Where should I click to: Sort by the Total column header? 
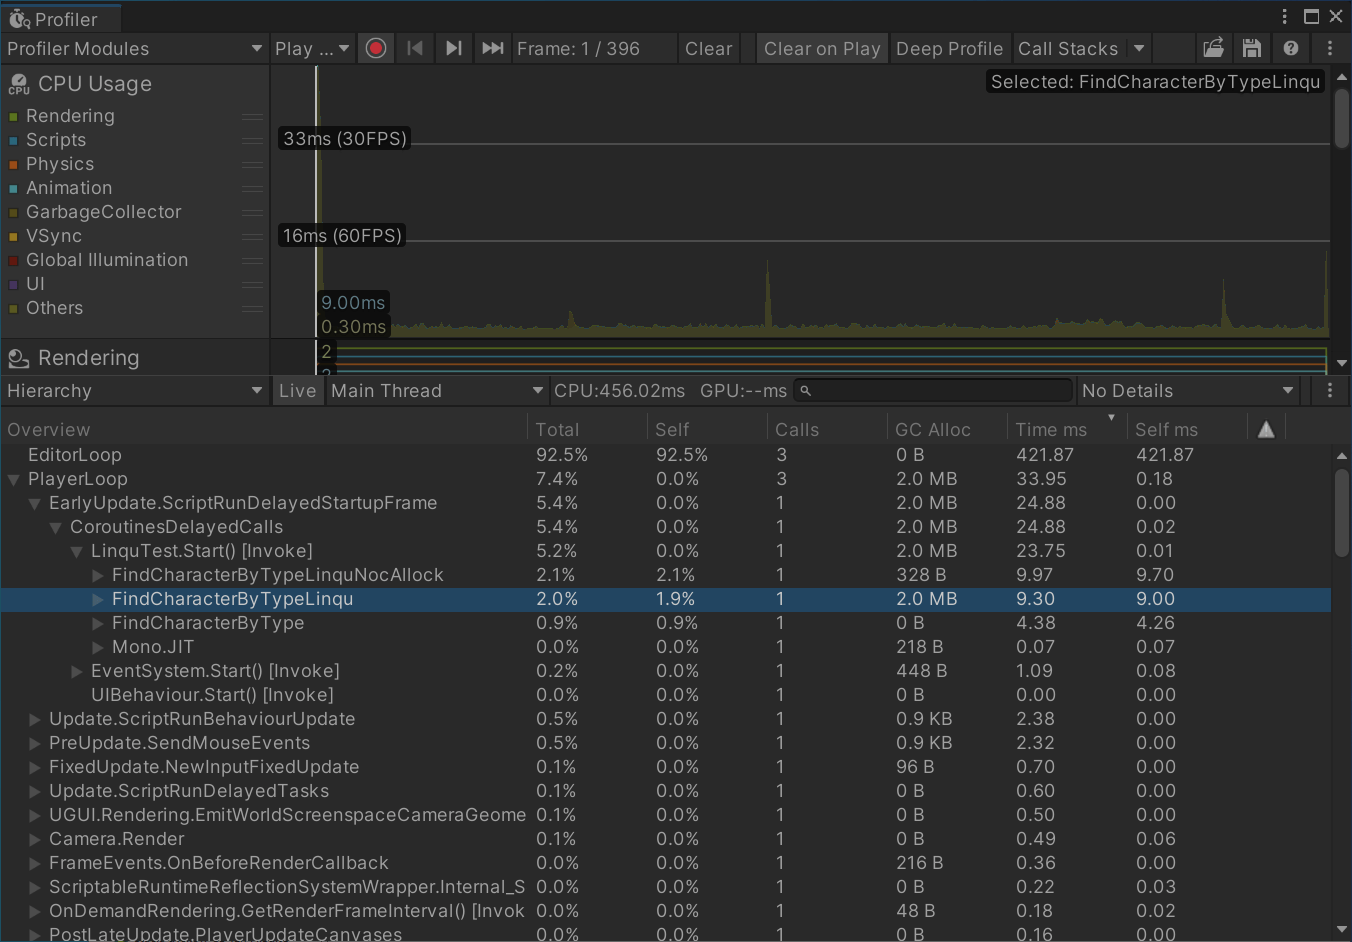[587, 429]
